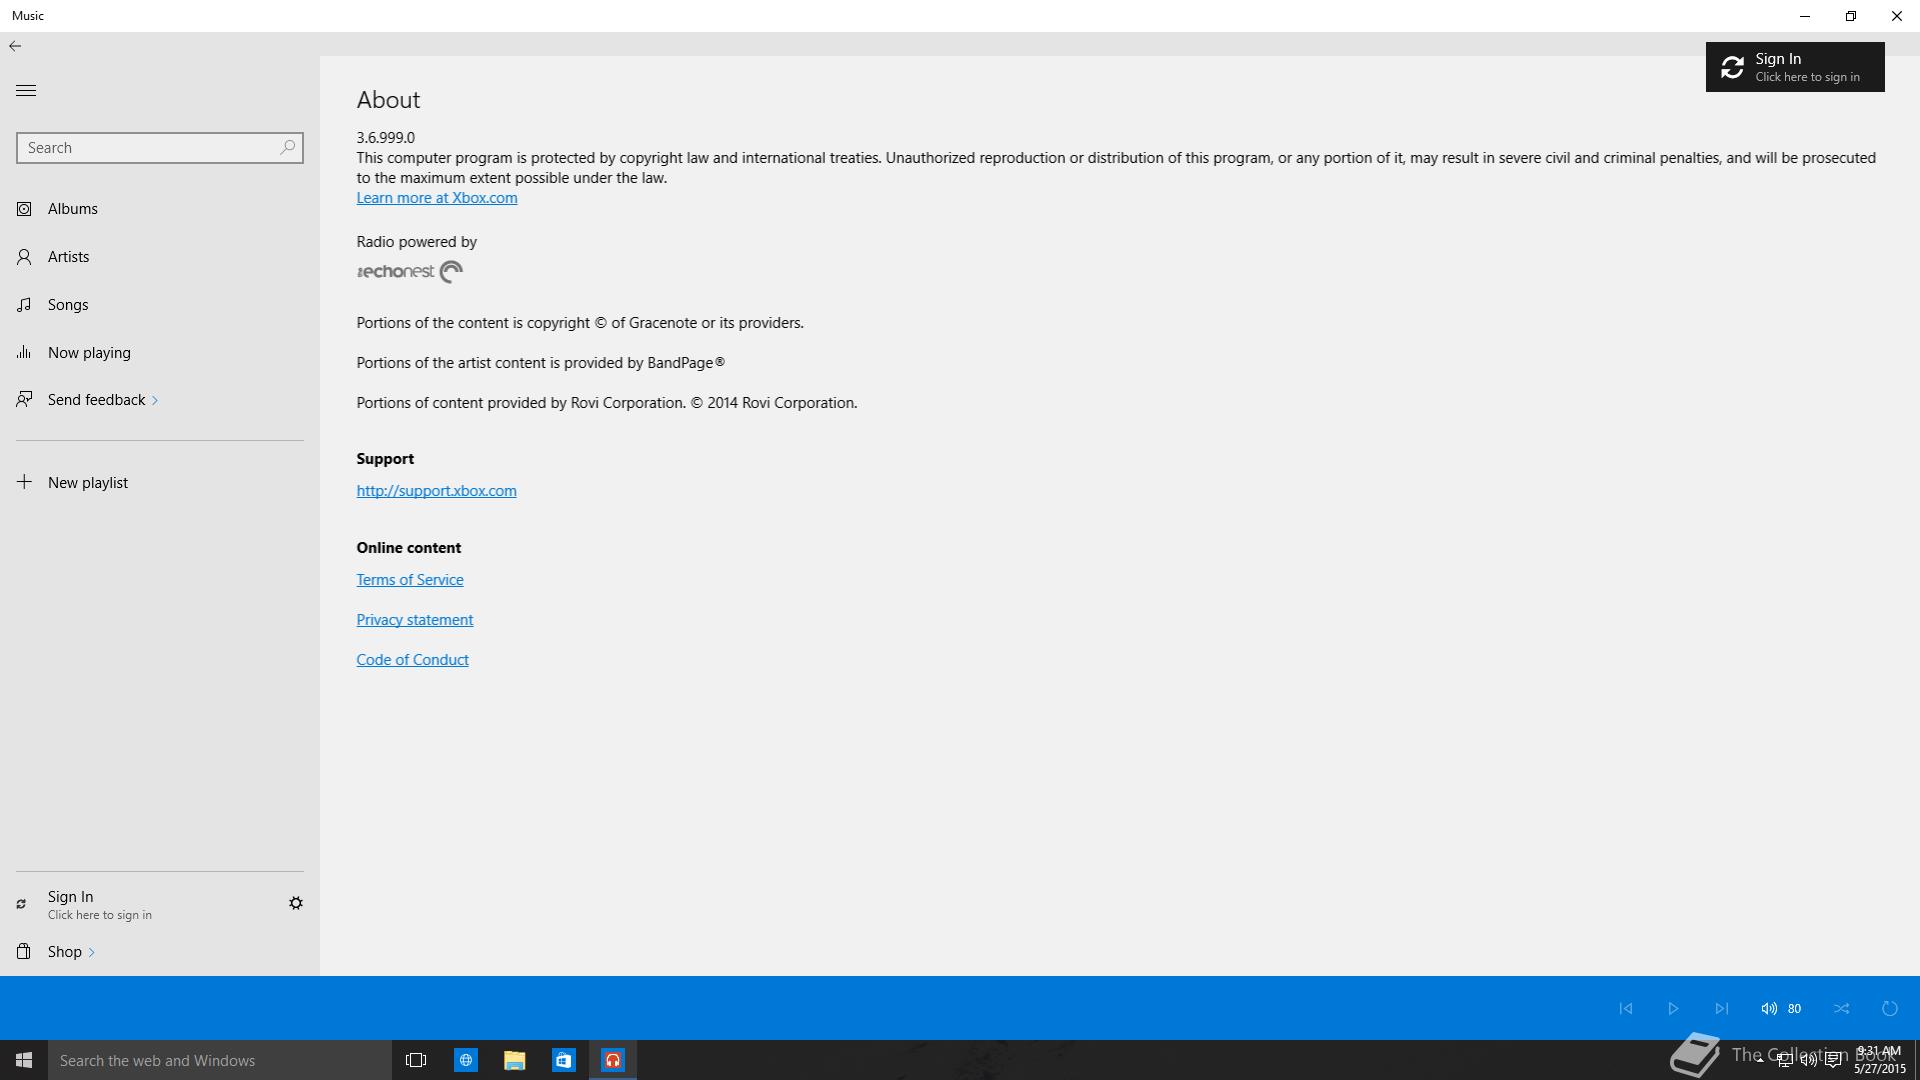Open Code of Conduct link

point(412,660)
